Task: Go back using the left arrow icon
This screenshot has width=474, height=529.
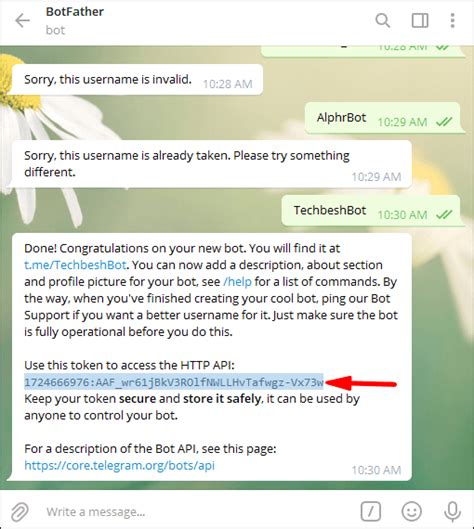Action: pyautogui.click(x=23, y=21)
